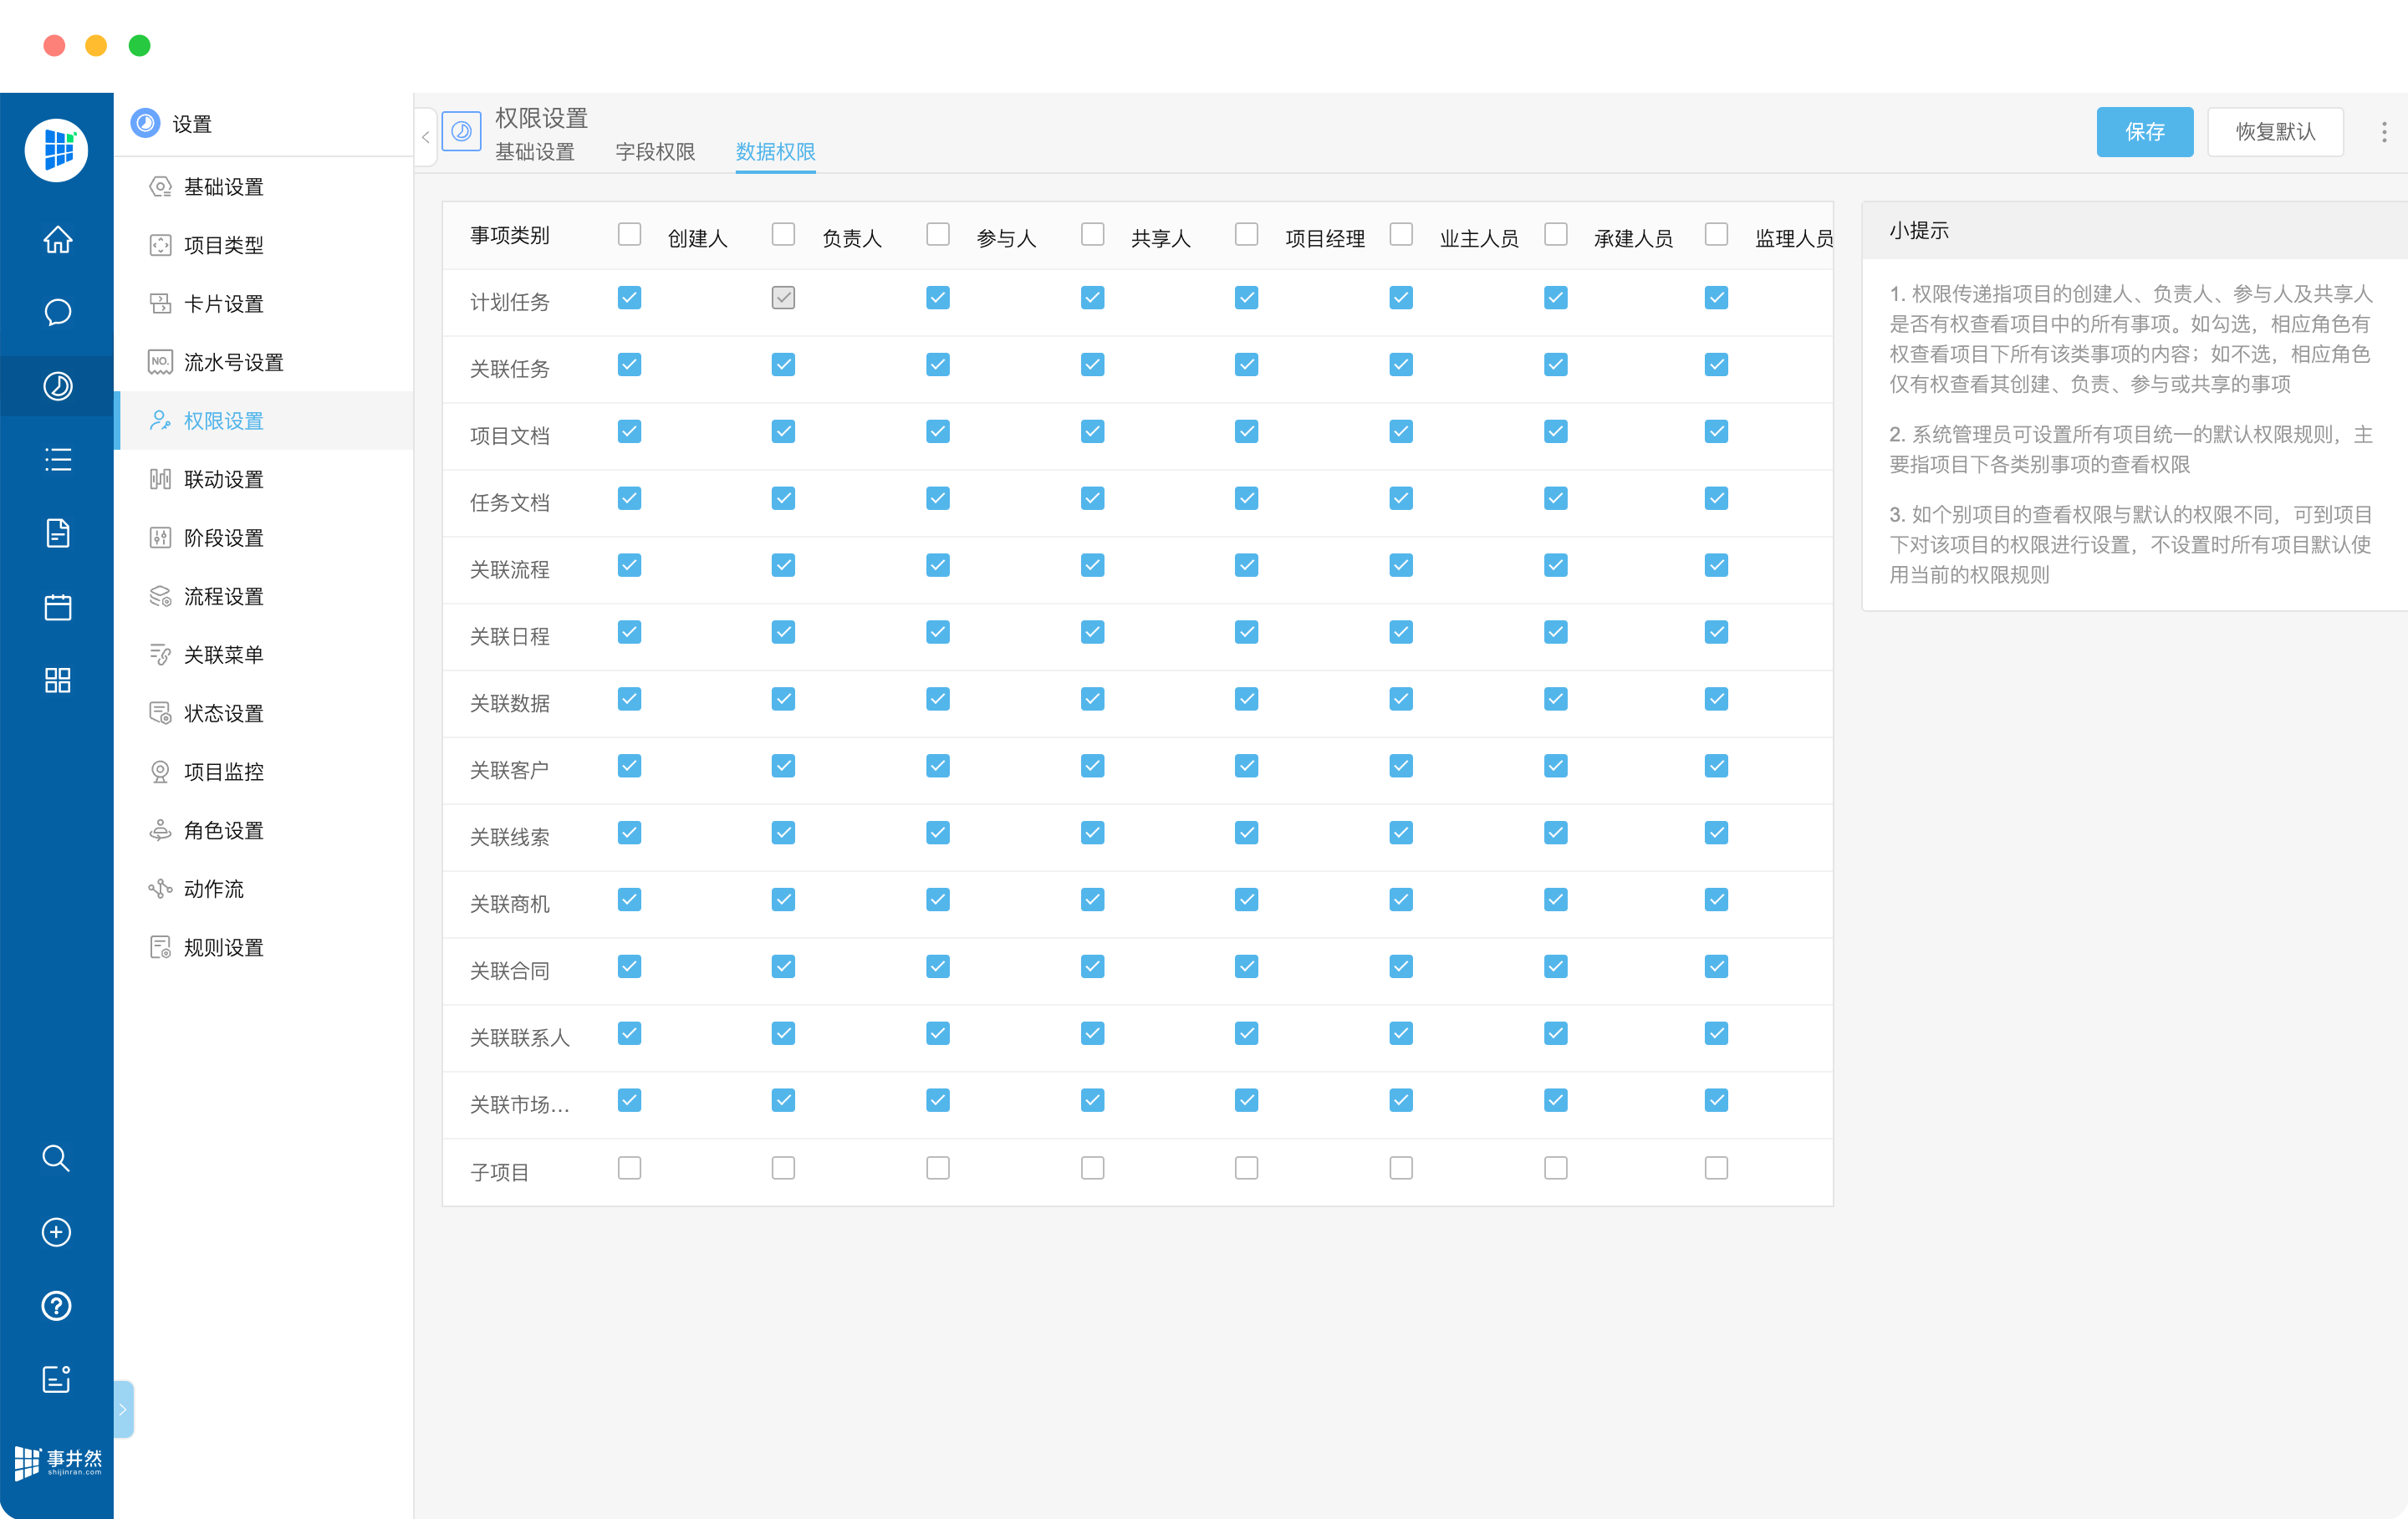Click the search magnifier icon in sidebar

(56, 1158)
